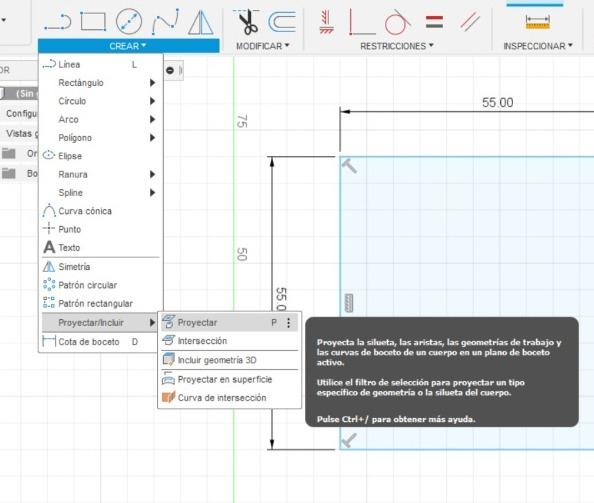The width and height of the screenshot is (594, 503).
Task: Select the Circle tool icon in toolbar
Action: 129,21
